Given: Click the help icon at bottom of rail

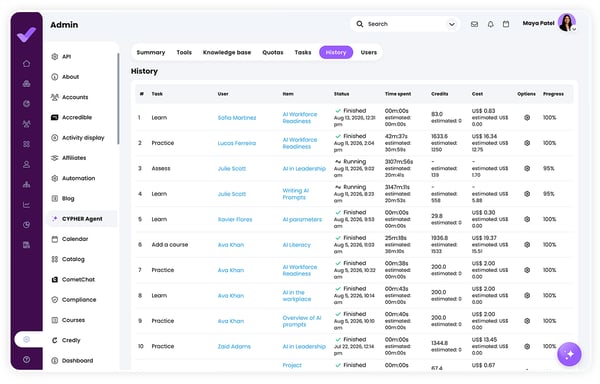Looking at the screenshot, I should (26, 360).
